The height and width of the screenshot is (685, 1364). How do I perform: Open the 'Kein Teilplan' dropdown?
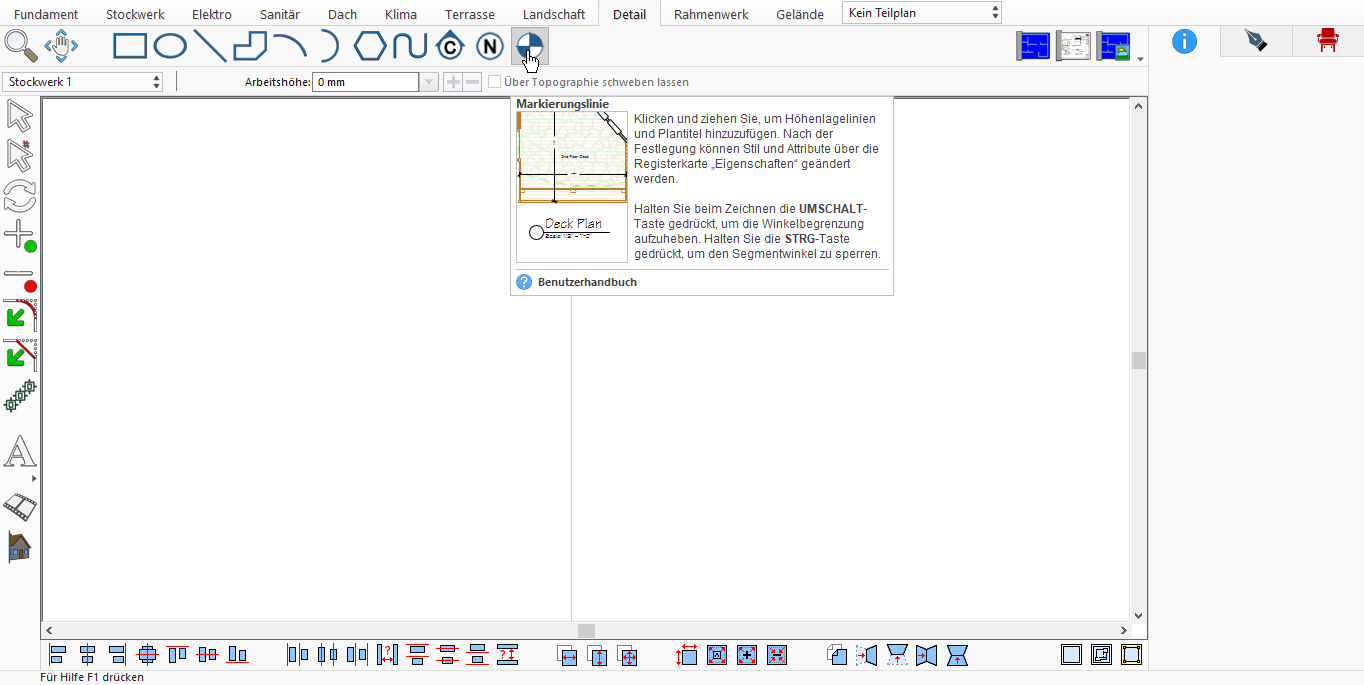click(x=921, y=13)
